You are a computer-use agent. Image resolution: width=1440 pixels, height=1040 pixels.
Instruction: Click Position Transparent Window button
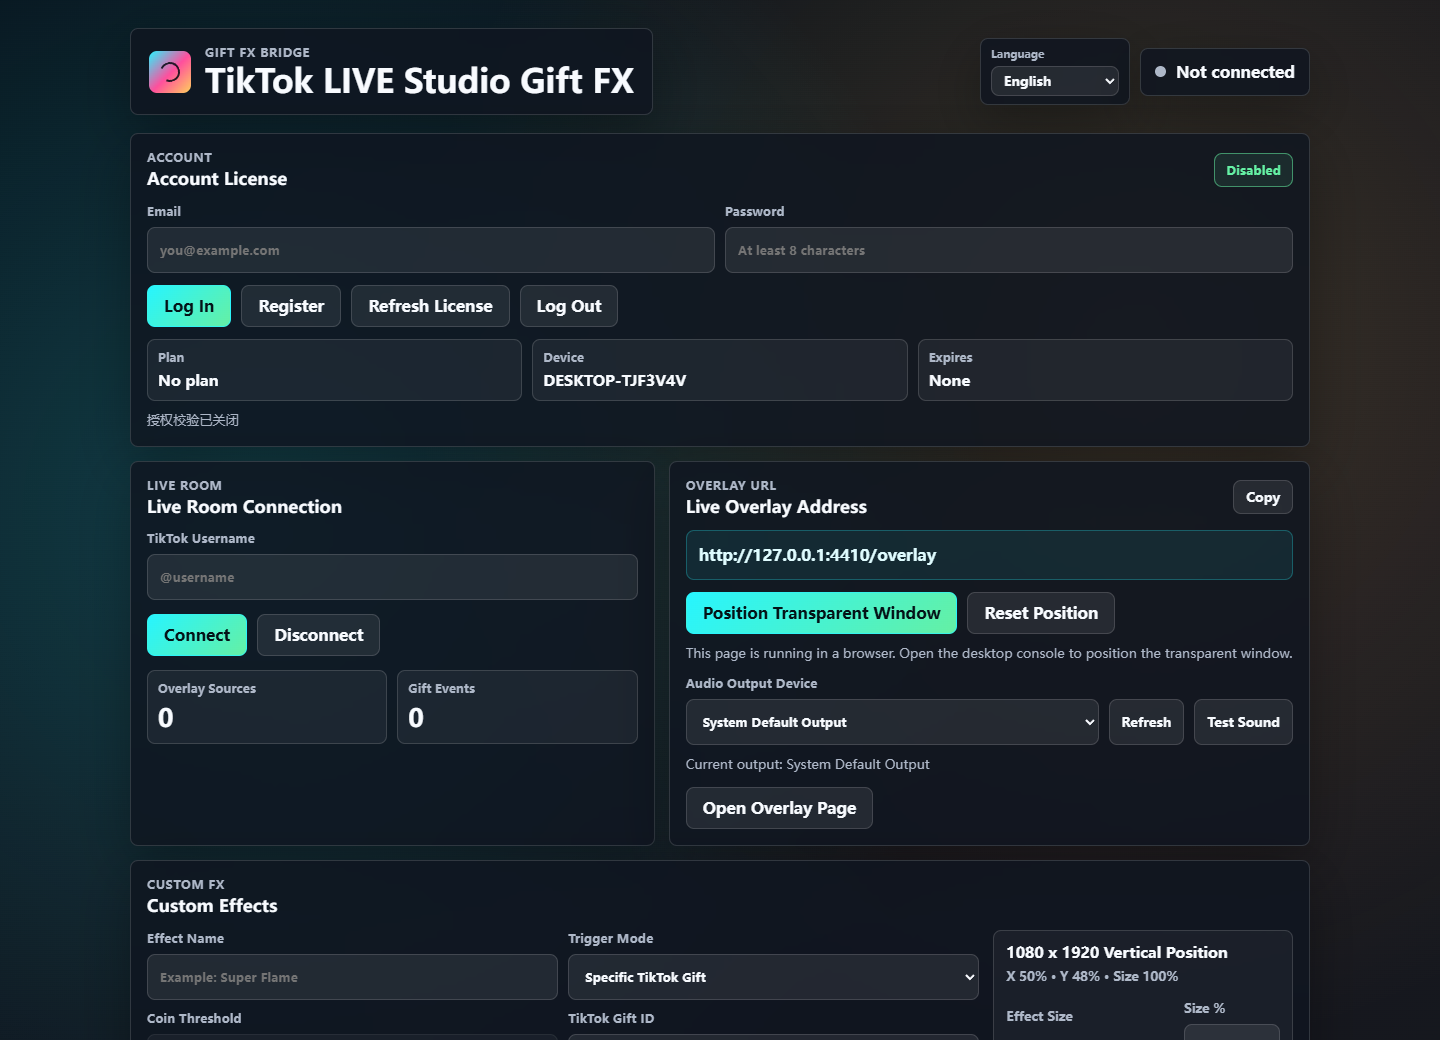(x=821, y=613)
